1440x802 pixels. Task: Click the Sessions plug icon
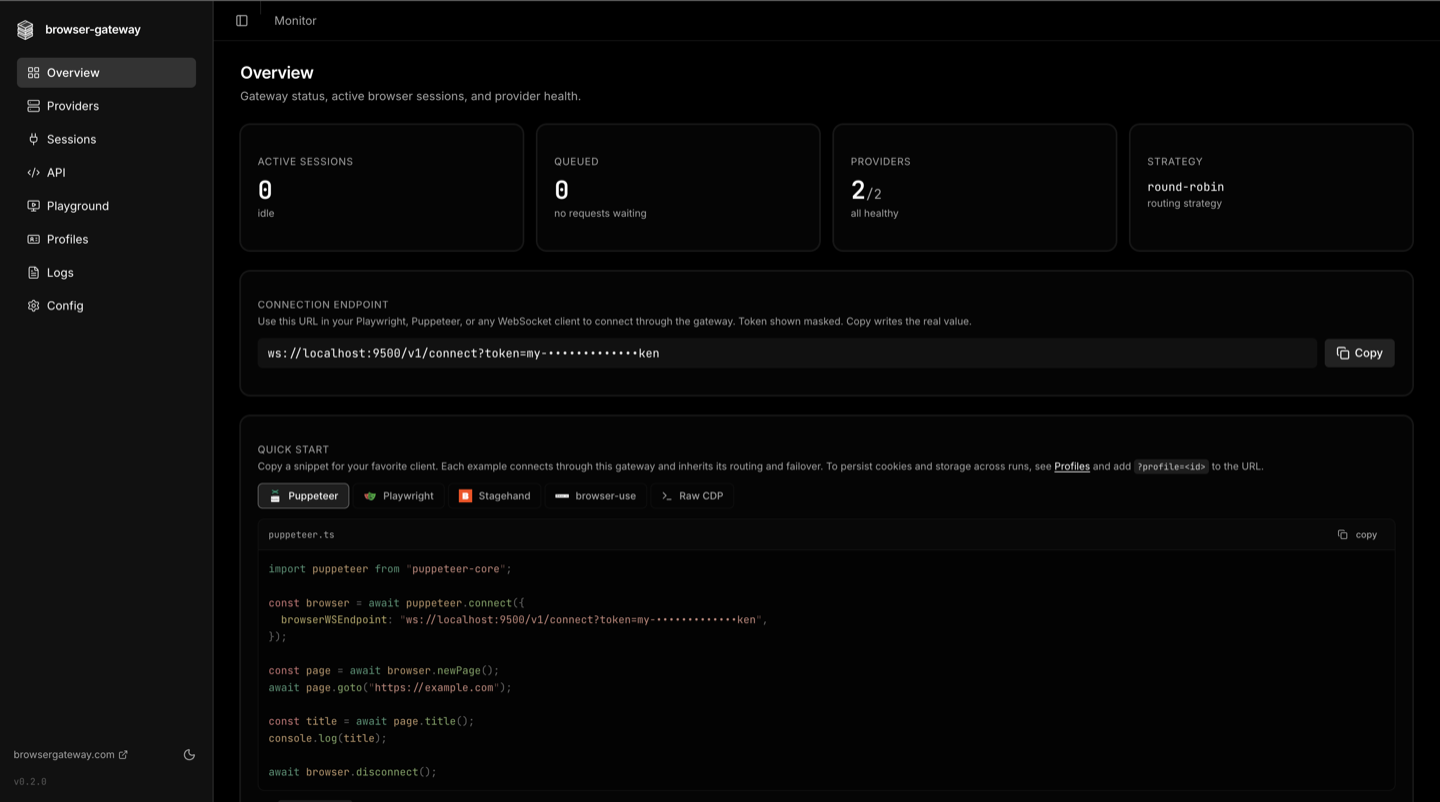pos(33,139)
